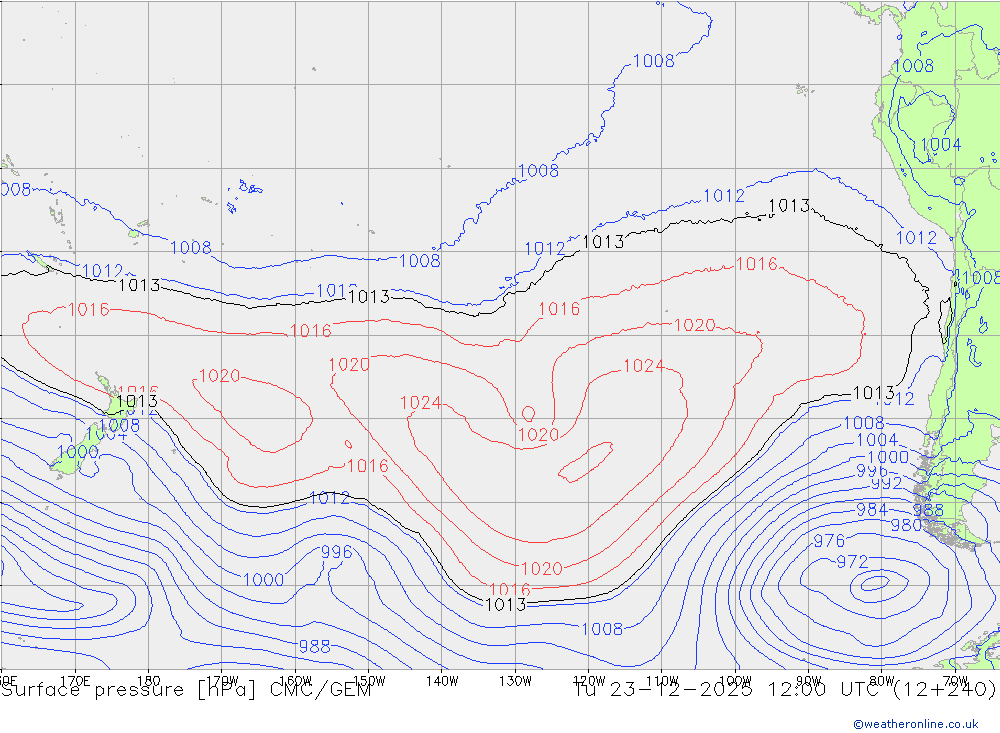Click the blue 1008 label at the chart bottom

(x=602, y=629)
